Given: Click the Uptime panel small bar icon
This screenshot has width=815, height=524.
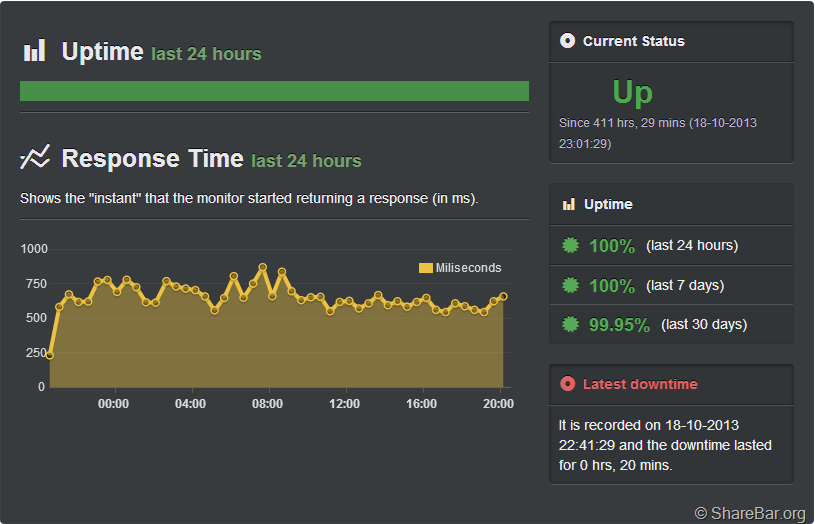Looking at the screenshot, I should pyautogui.click(x=568, y=204).
